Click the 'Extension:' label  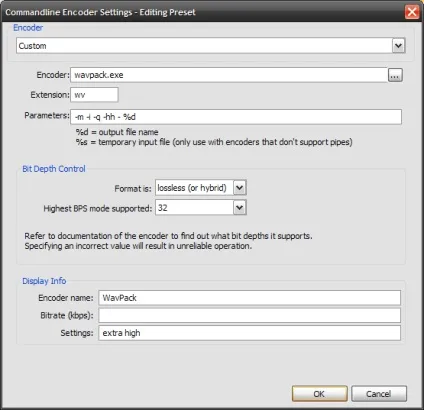[50, 95]
